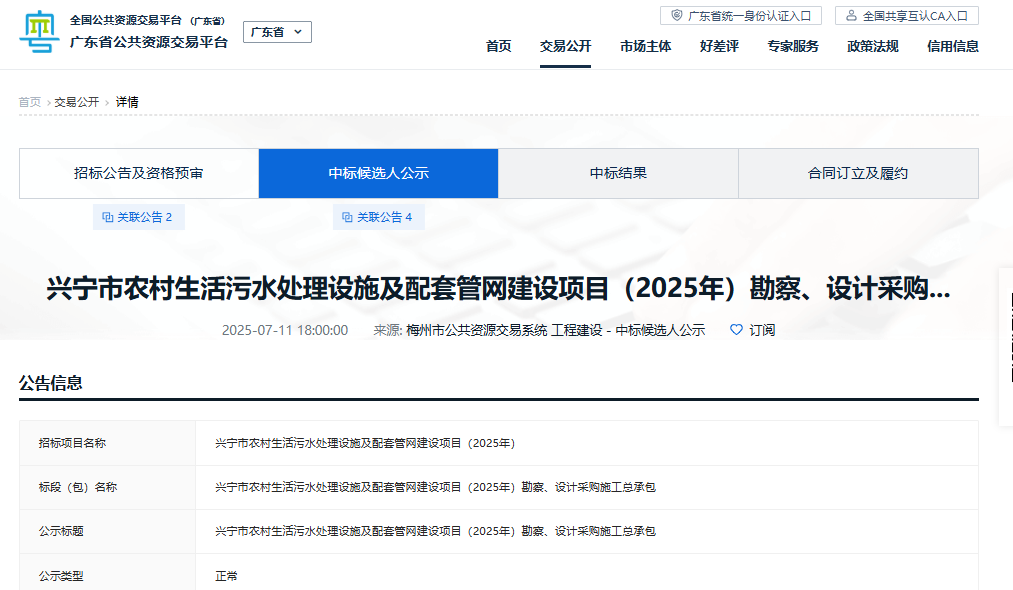The image size is (1013, 590).
Task: Switch to 中标候选人公示 tab
Action: point(379,173)
